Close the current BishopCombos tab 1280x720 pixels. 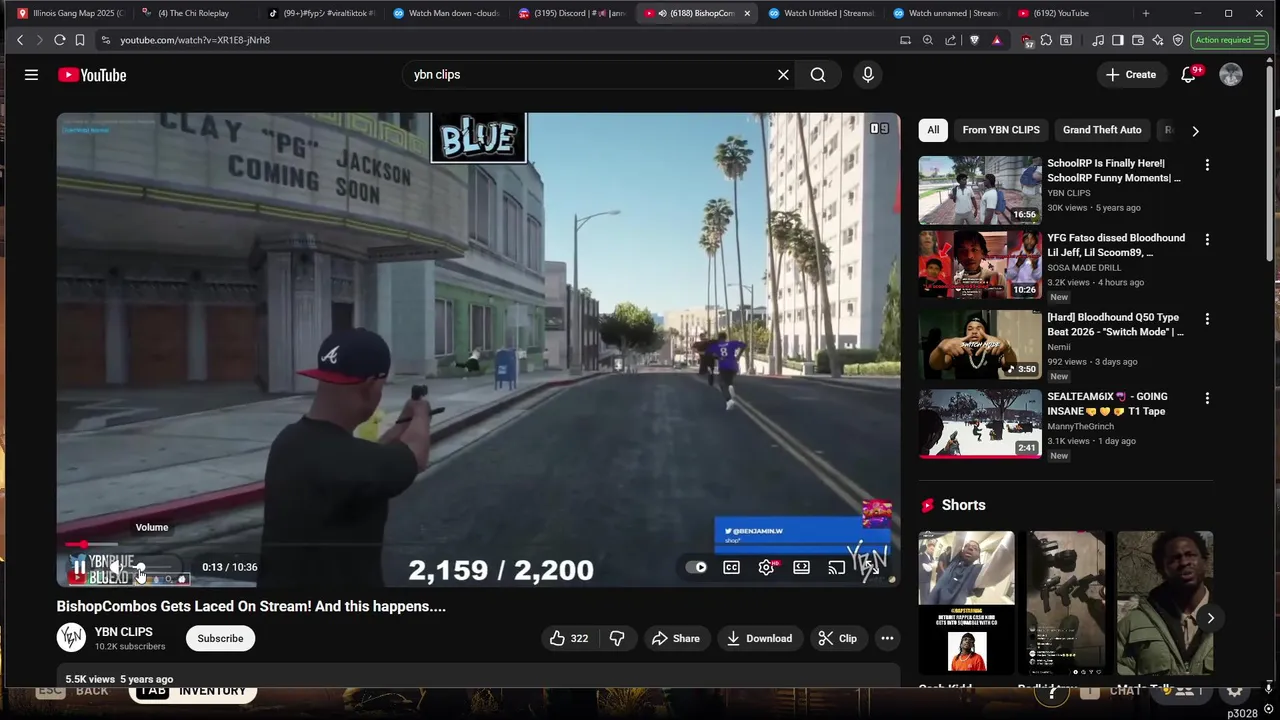coord(747,13)
